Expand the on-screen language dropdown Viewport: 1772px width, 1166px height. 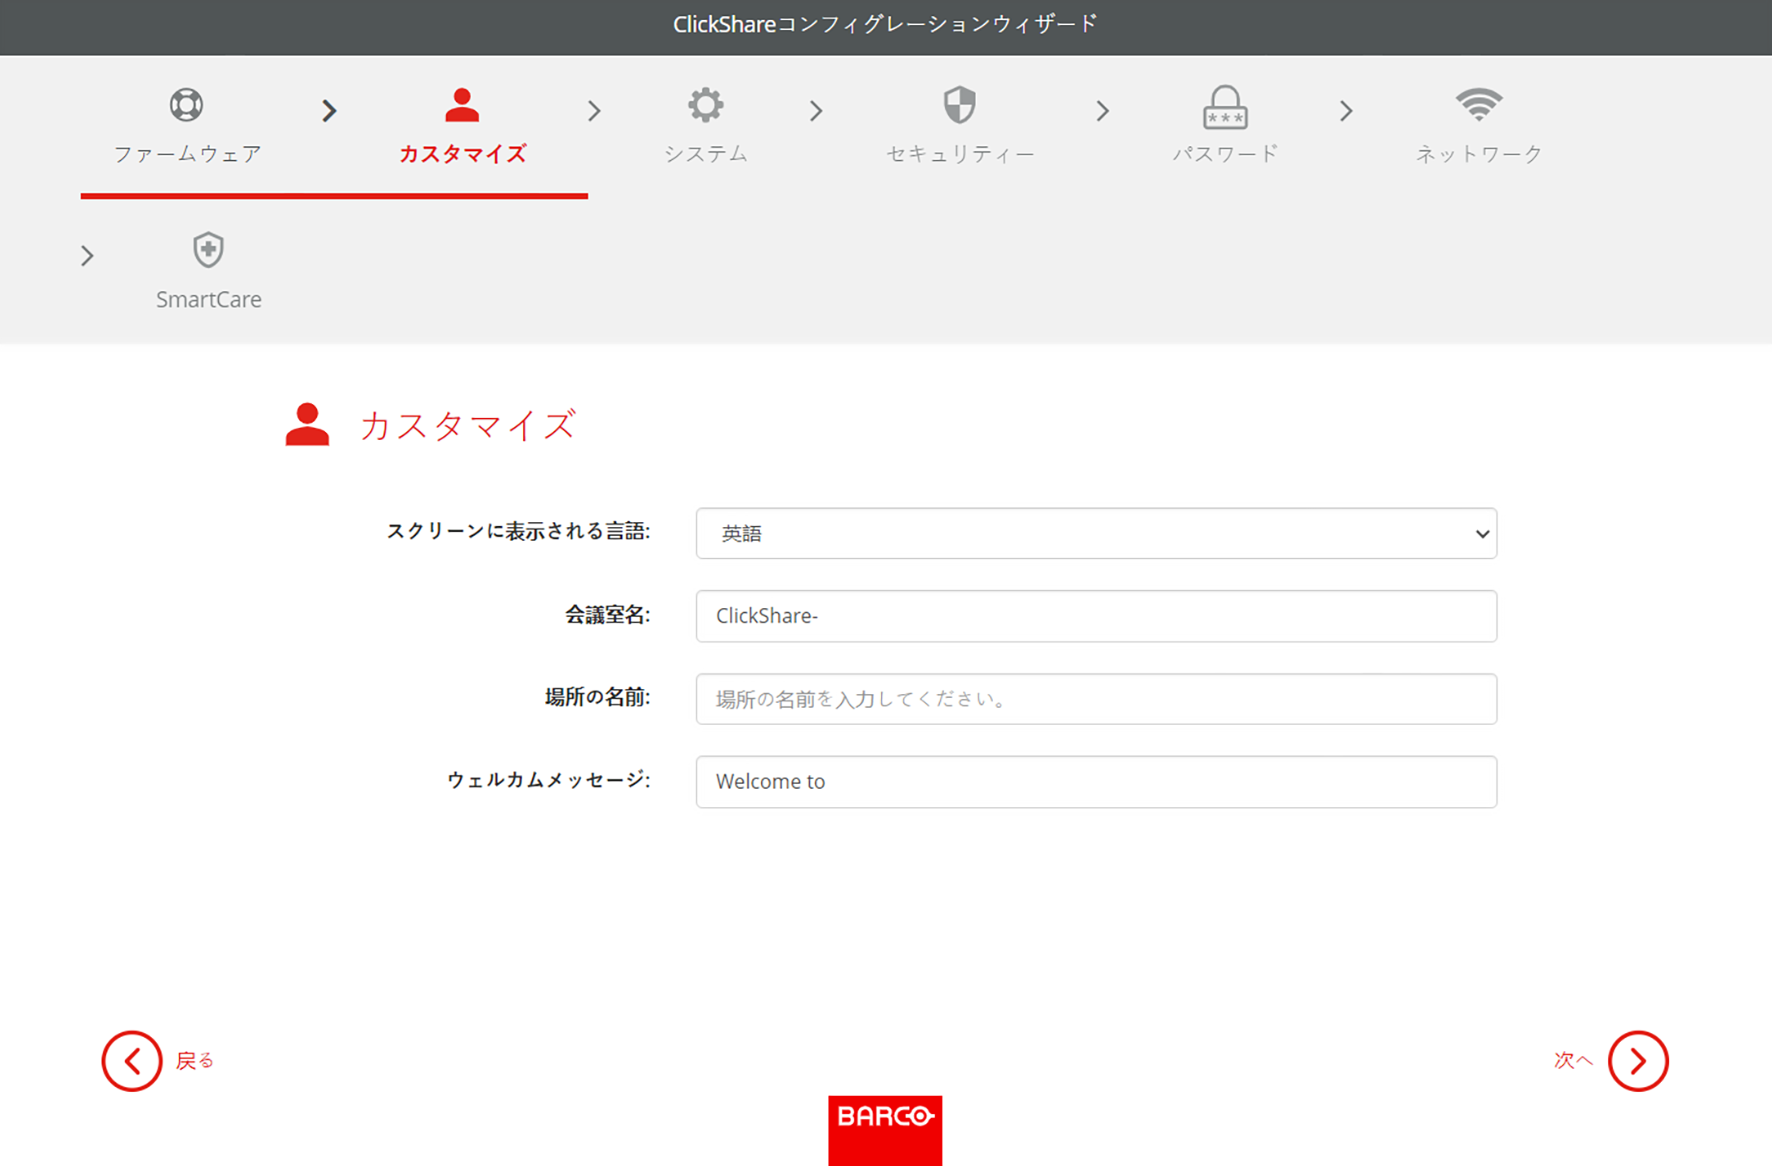[x=1096, y=533]
